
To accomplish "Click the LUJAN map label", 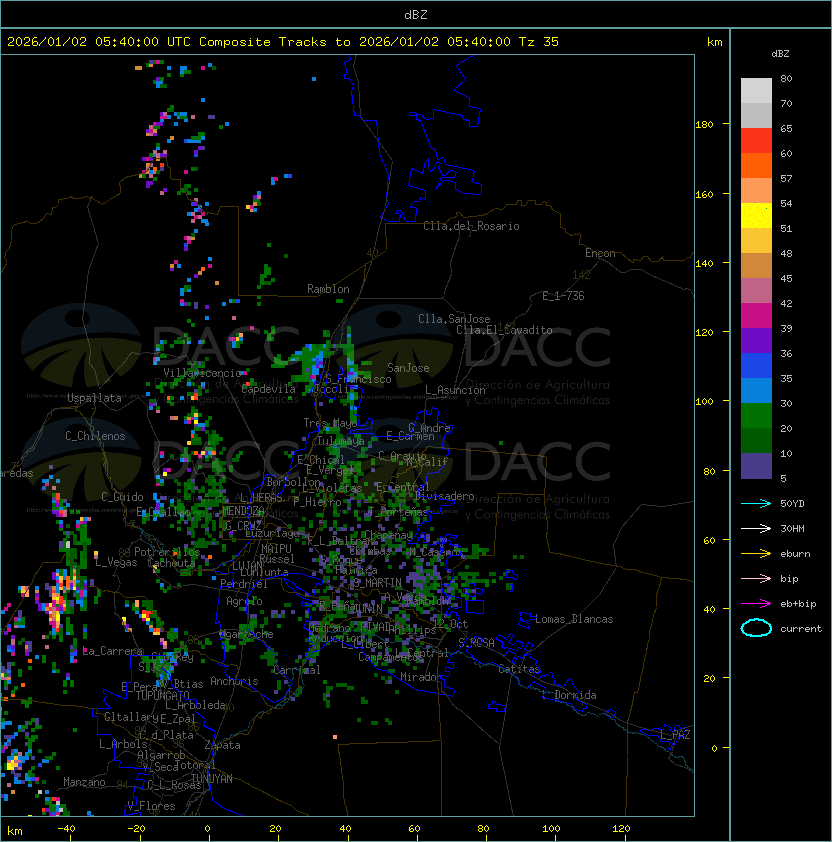I will point(247,566).
